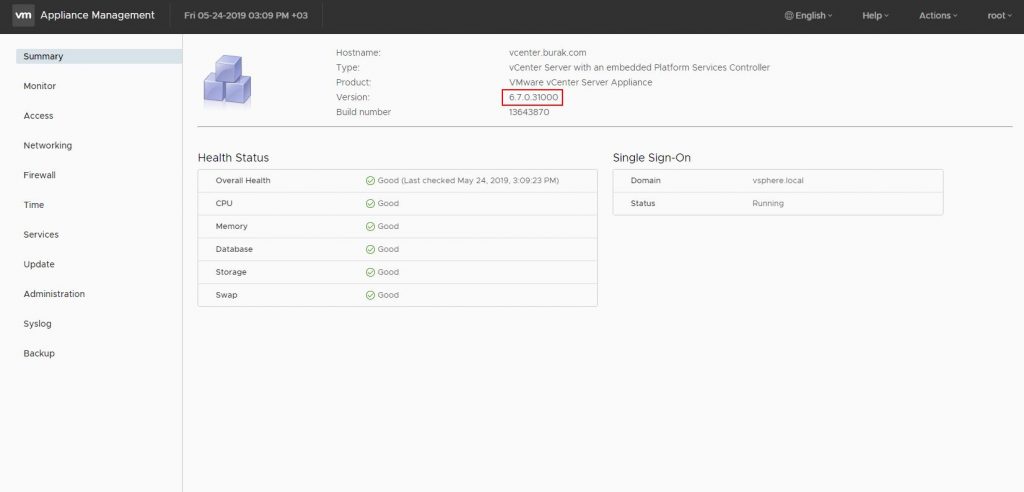Go to the Access section
Viewport: 1024px width, 492px height.
pos(39,116)
